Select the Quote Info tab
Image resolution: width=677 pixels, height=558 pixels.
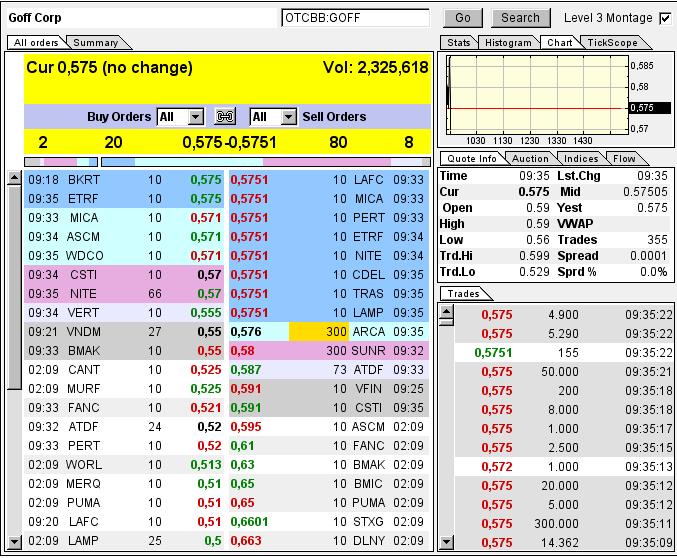(471, 159)
